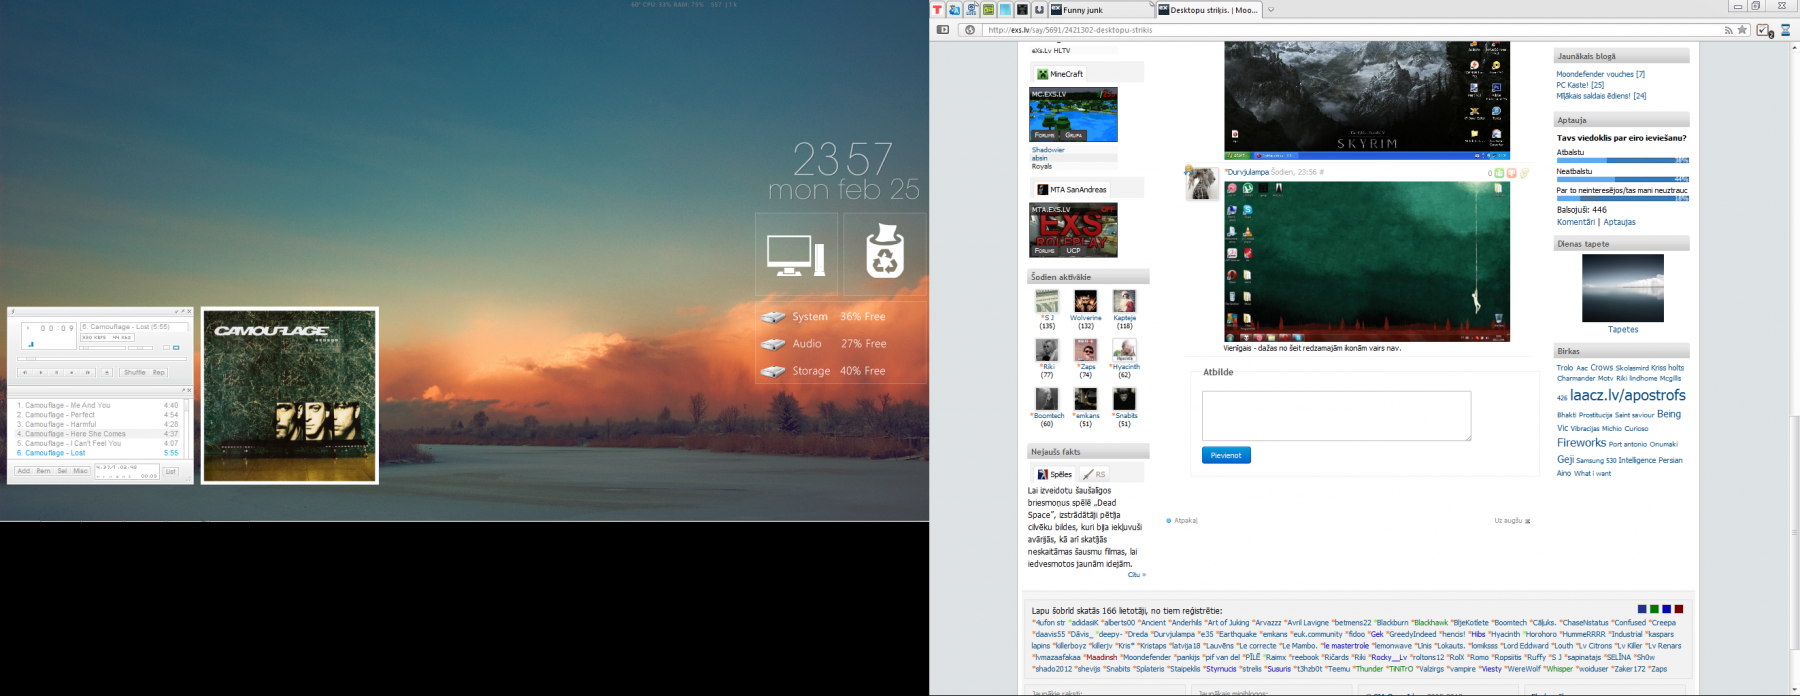Click the Atbilde reply text area

point(1336,416)
